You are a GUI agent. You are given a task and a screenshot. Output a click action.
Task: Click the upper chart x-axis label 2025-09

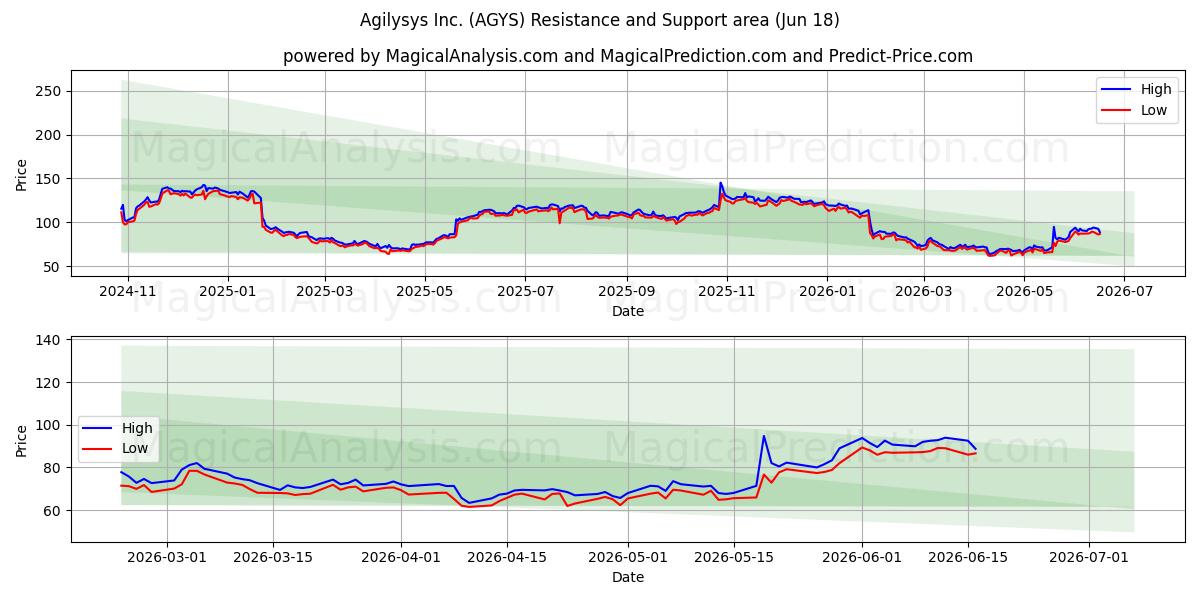tap(627, 292)
